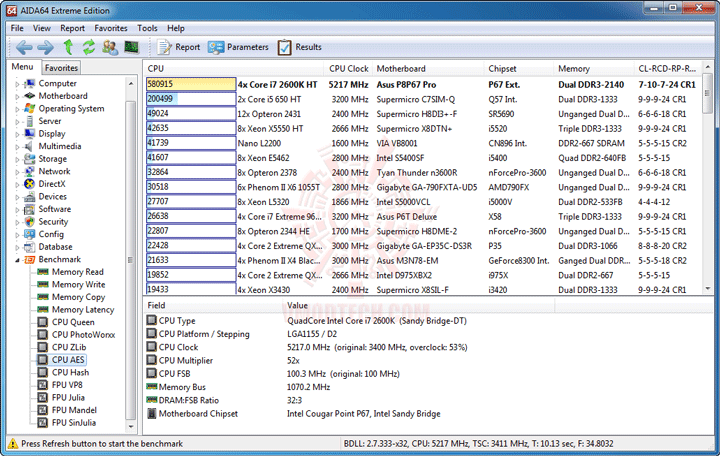720x456 pixels.
Task: Open the Tools menu
Action: (x=147, y=28)
